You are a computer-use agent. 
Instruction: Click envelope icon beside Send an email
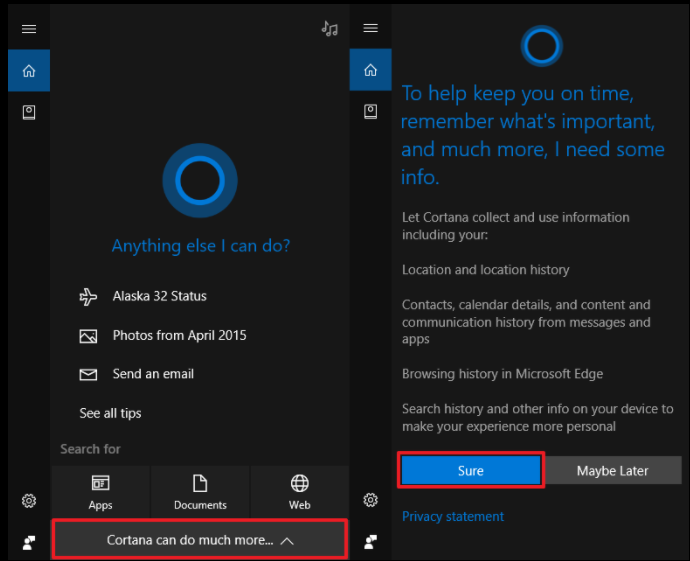point(88,374)
